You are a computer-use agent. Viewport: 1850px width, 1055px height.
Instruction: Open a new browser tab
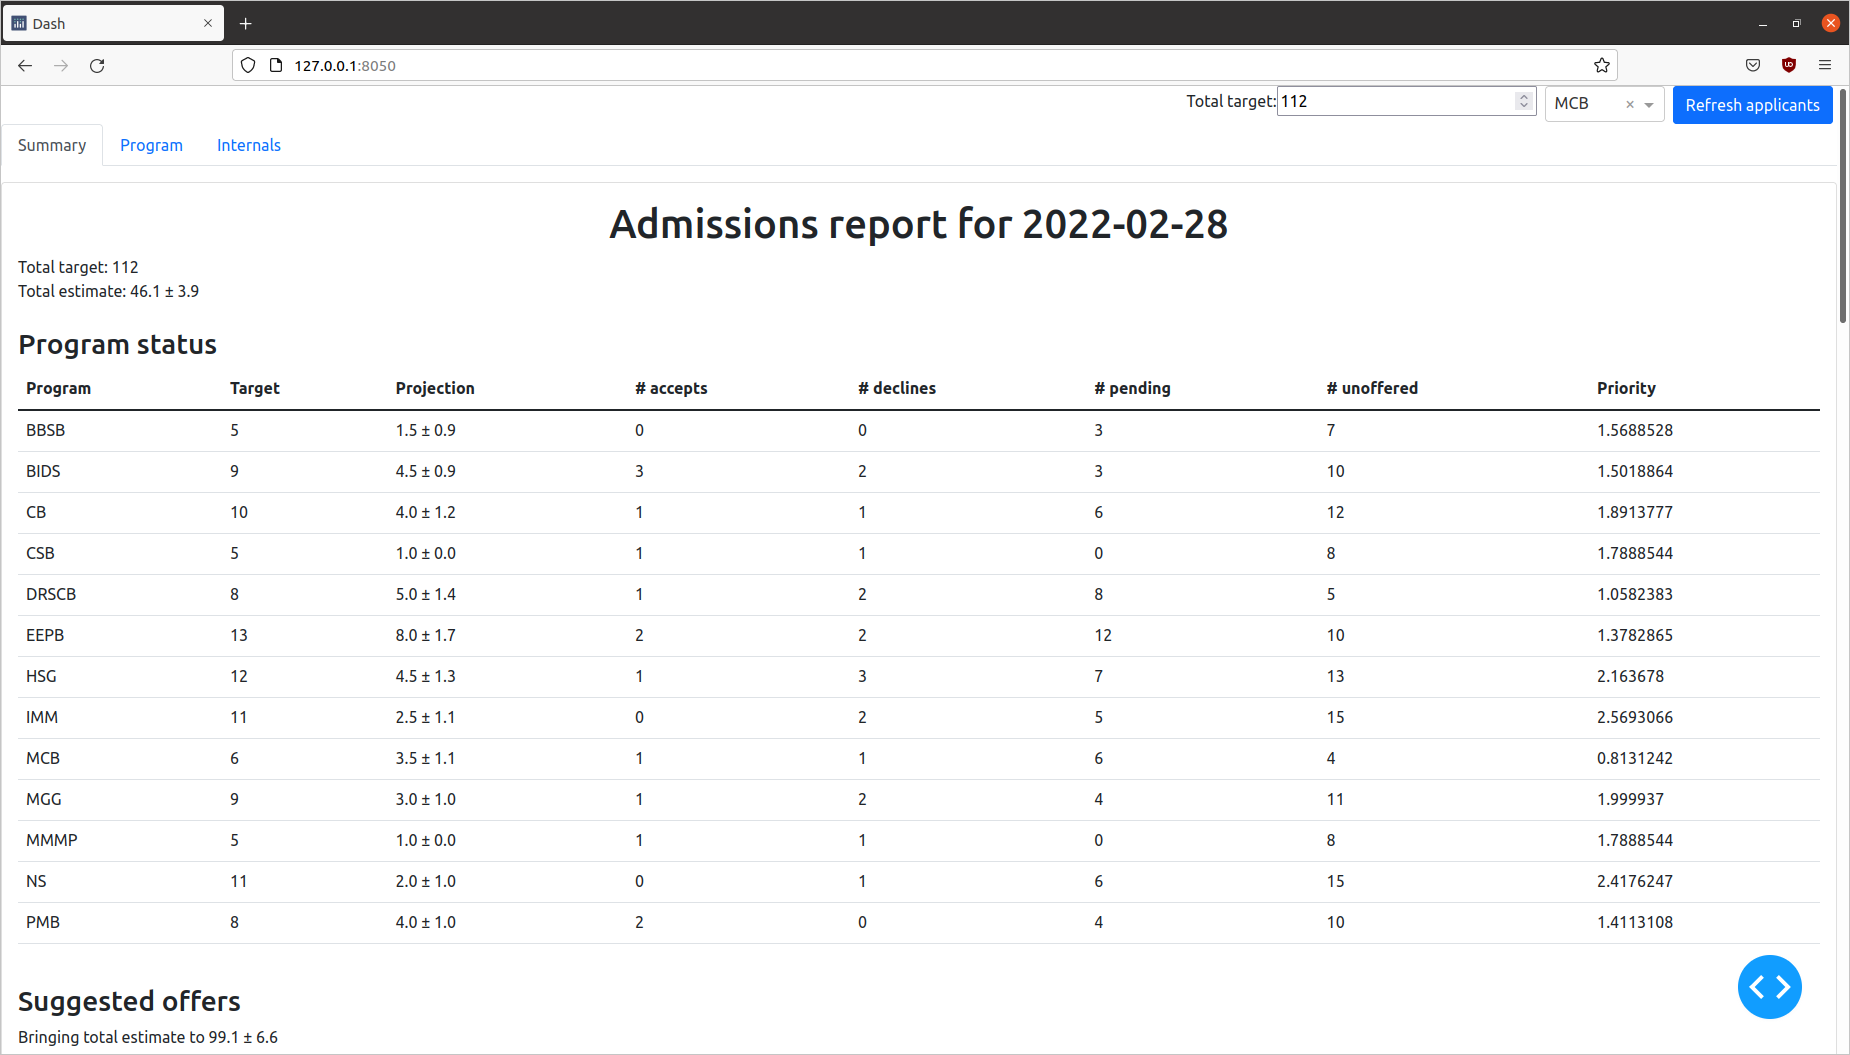246,22
